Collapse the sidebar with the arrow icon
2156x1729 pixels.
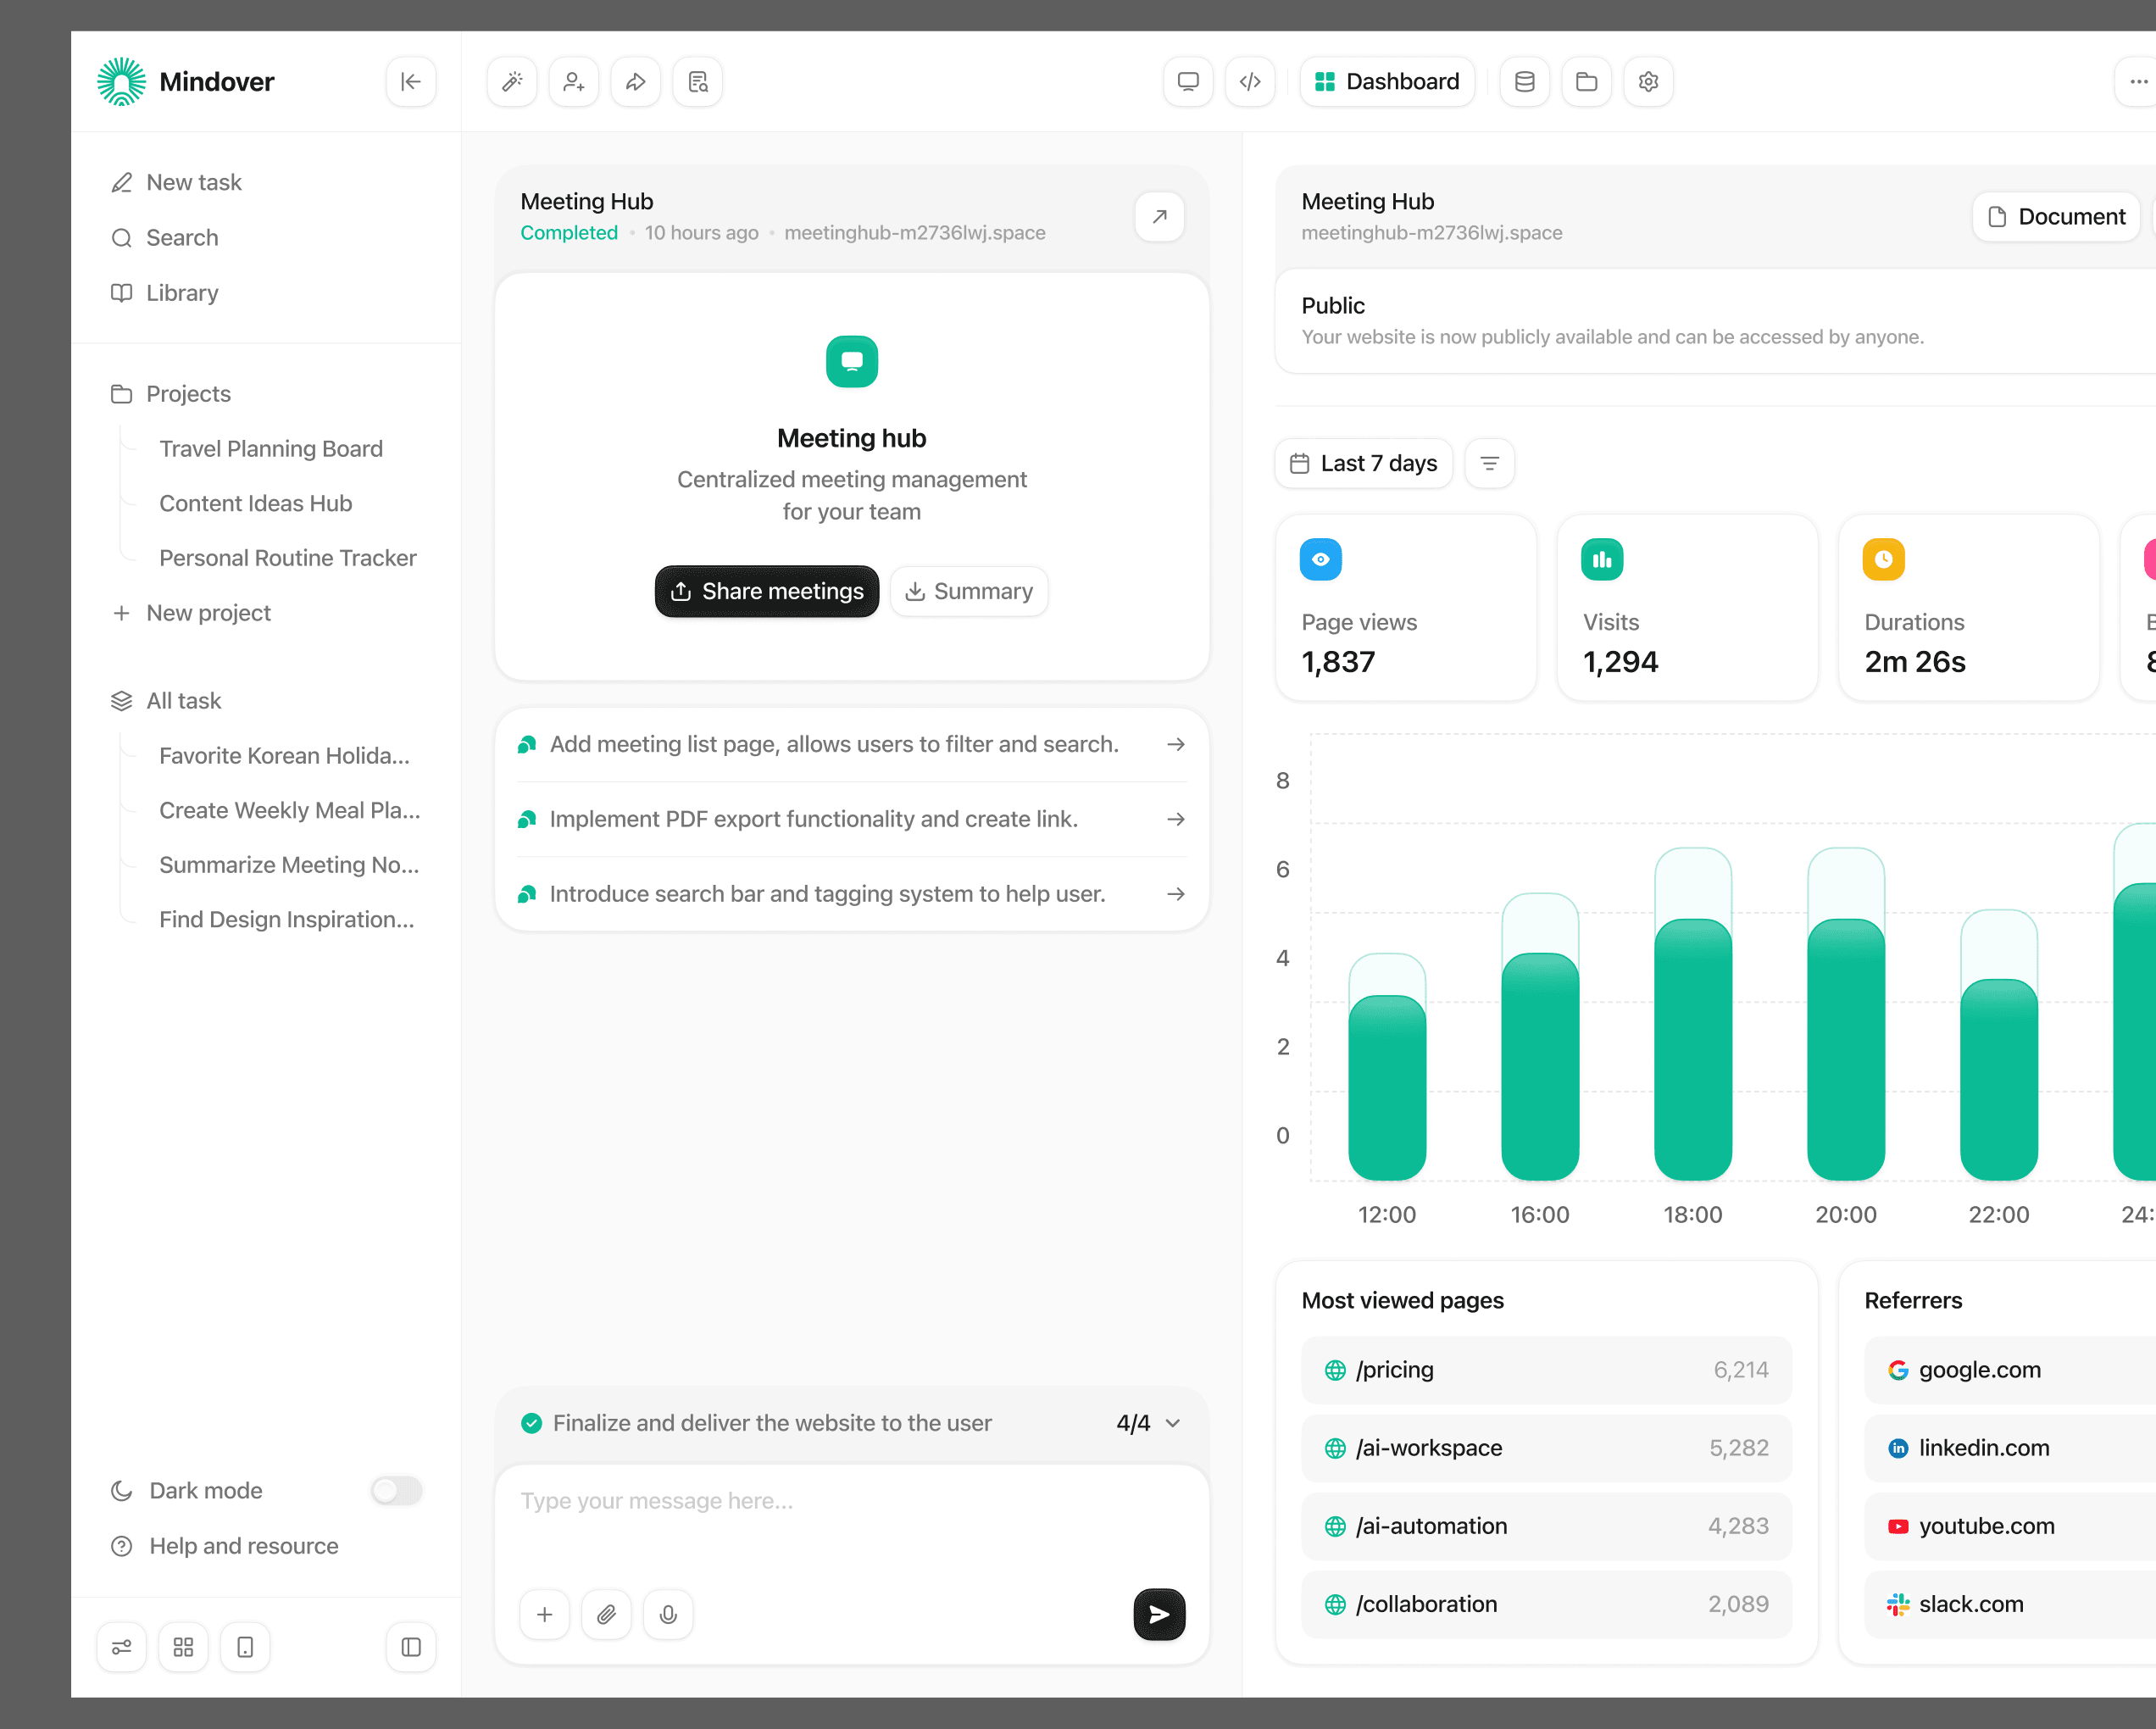point(410,82)
